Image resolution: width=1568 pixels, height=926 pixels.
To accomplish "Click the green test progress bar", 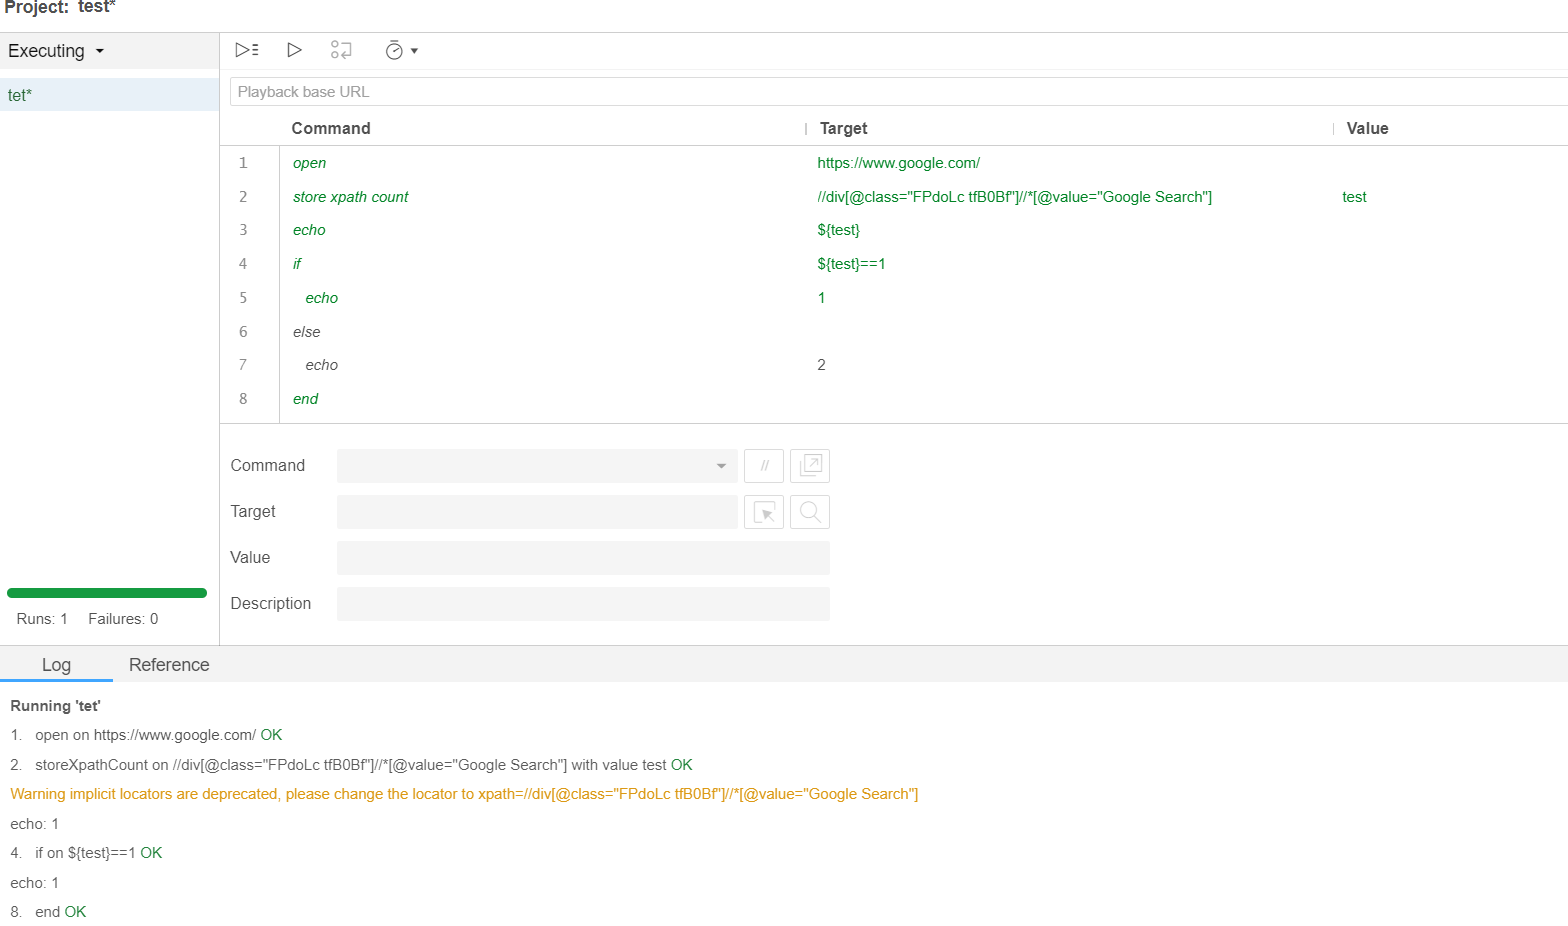I will click(107, 593).
